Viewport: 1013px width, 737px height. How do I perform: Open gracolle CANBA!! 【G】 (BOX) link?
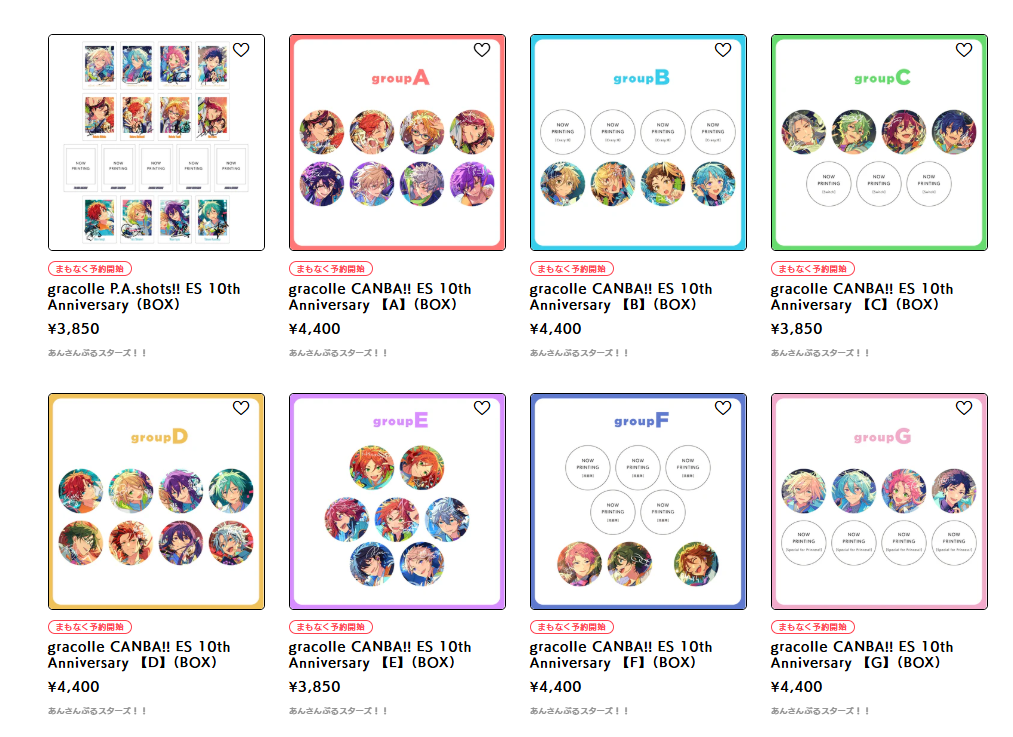click(x=862, y=654)
